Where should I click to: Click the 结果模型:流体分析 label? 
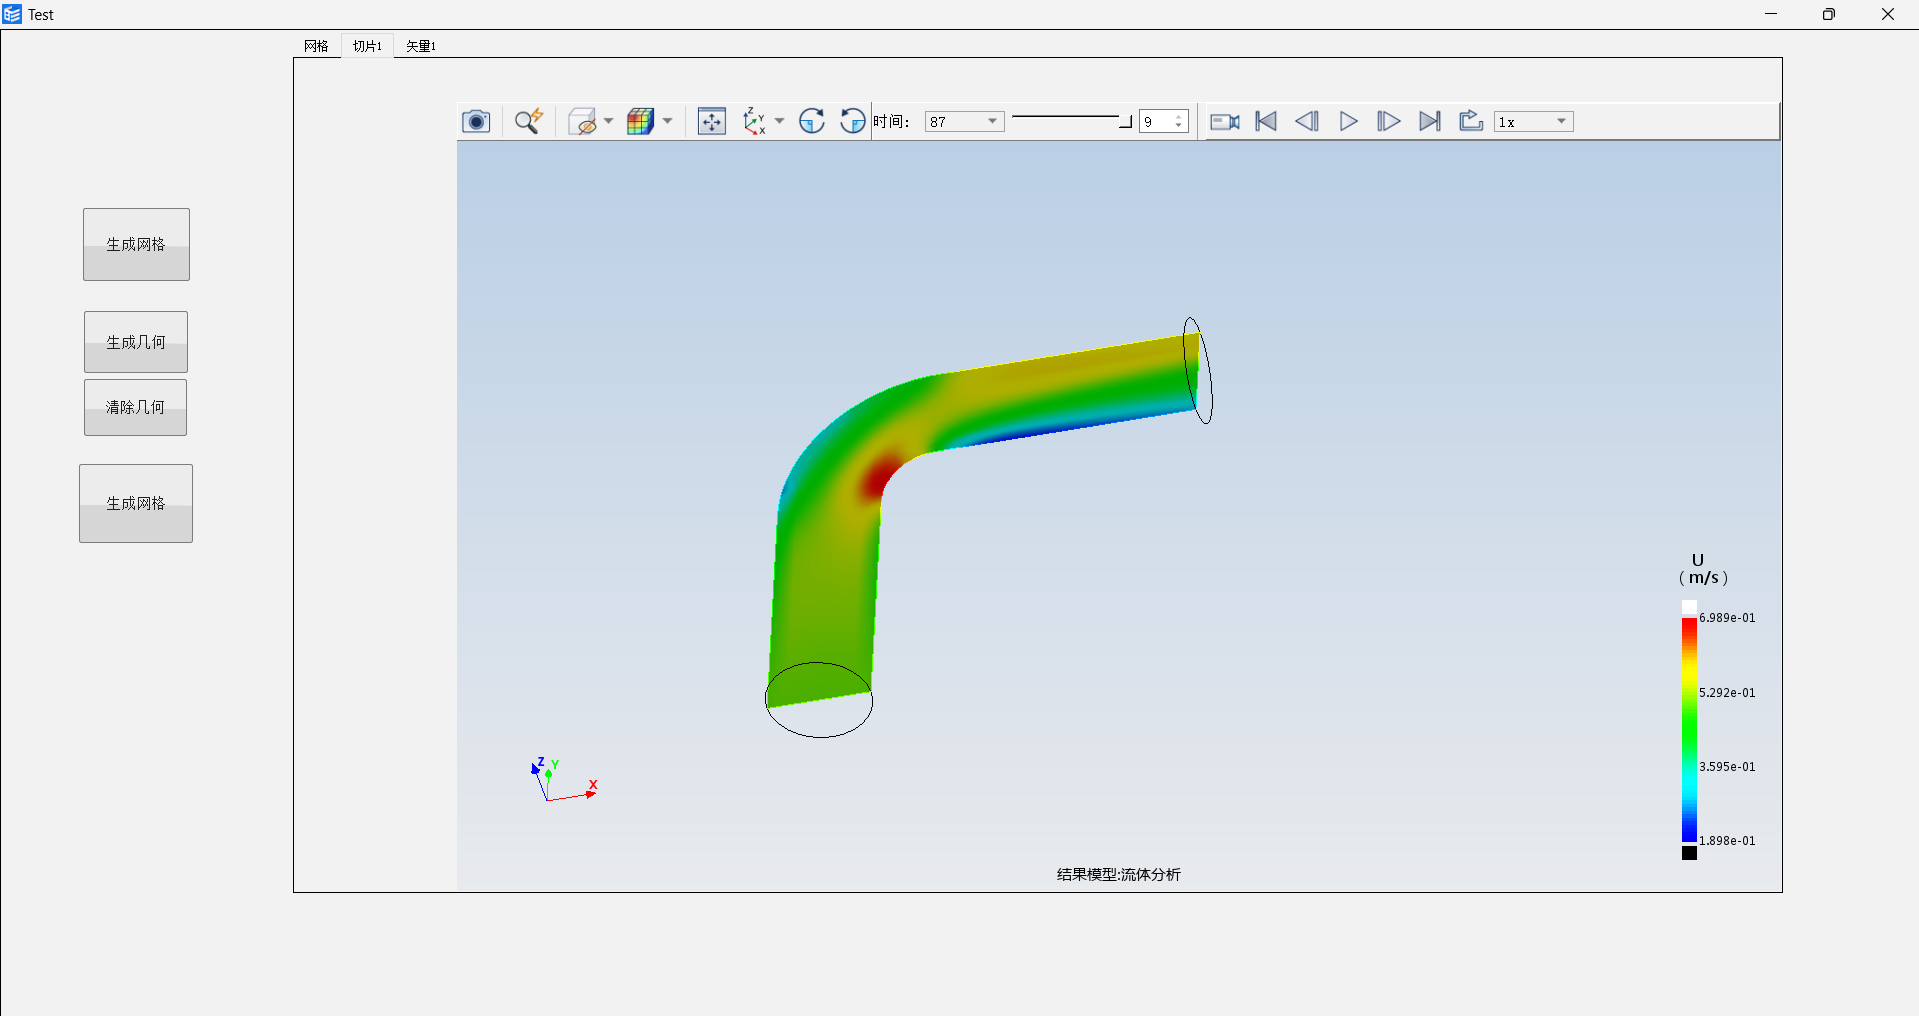(x=1118, y=874)
